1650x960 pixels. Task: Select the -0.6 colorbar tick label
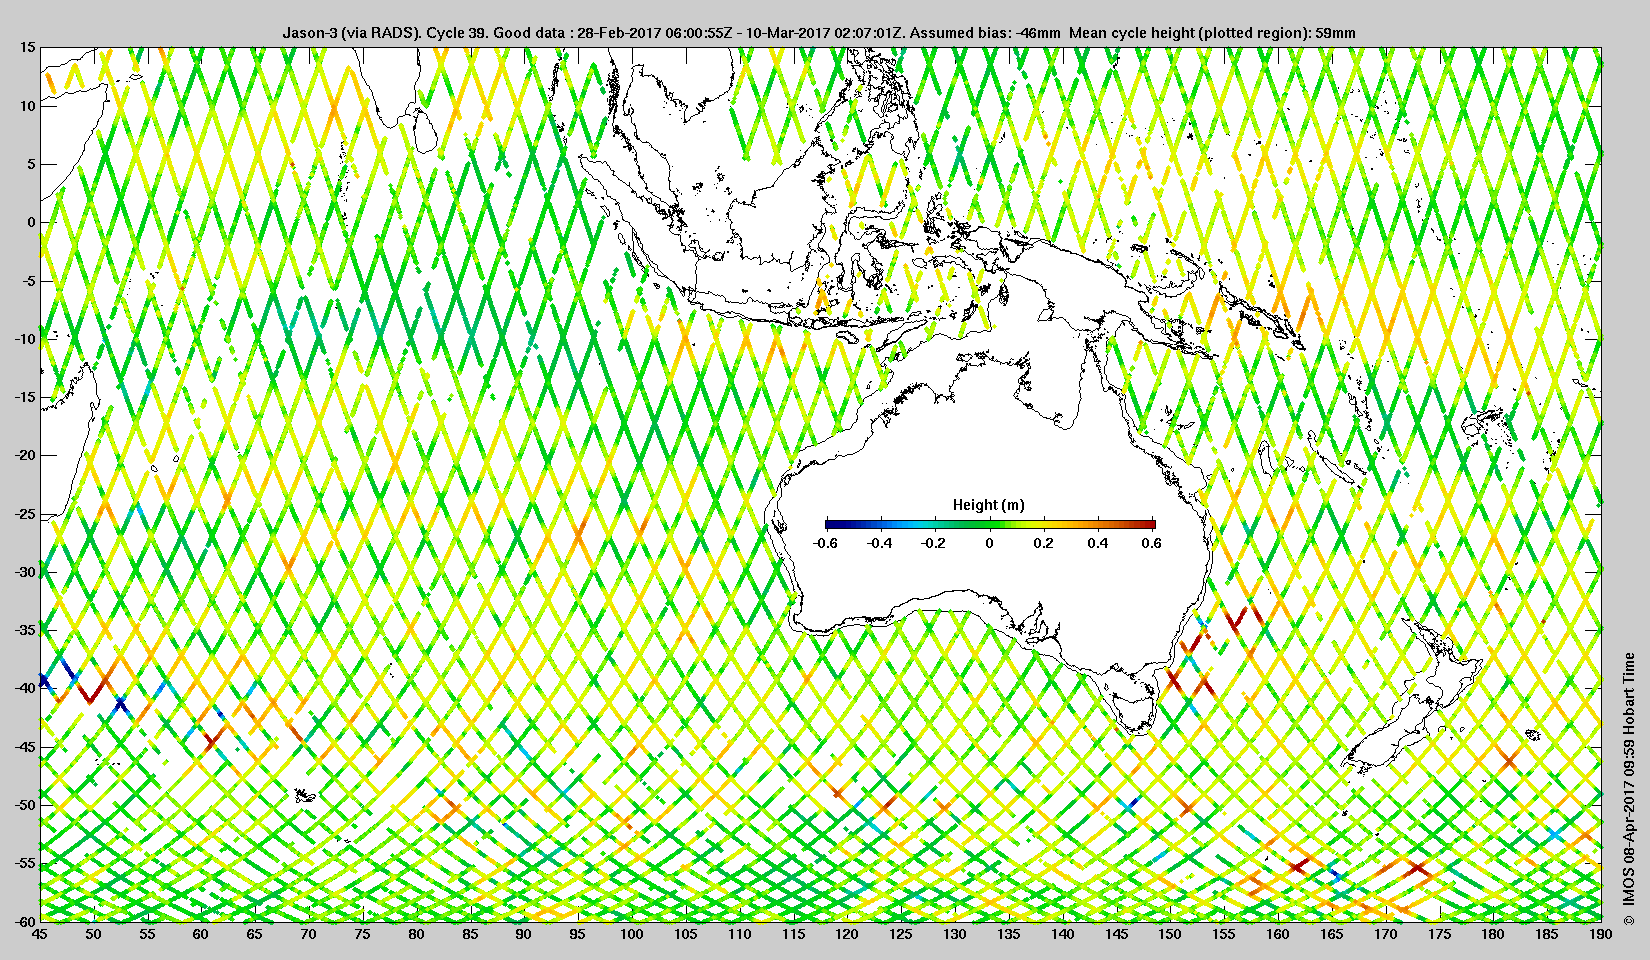pos(825,544)
